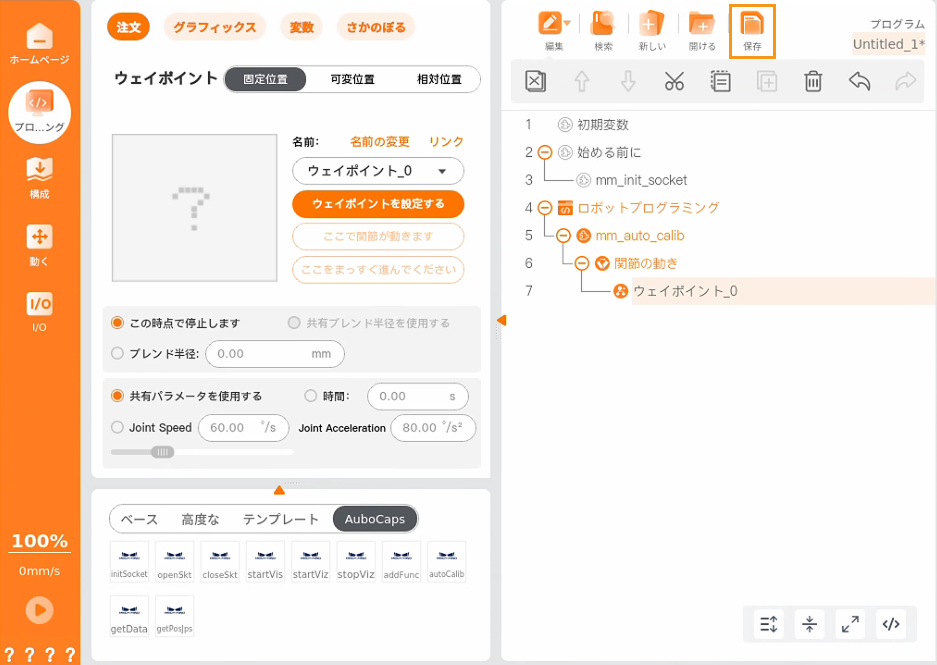The image size is (937, 665).
Task: Open the I/O page in sidebar
Action: (39, 310)
